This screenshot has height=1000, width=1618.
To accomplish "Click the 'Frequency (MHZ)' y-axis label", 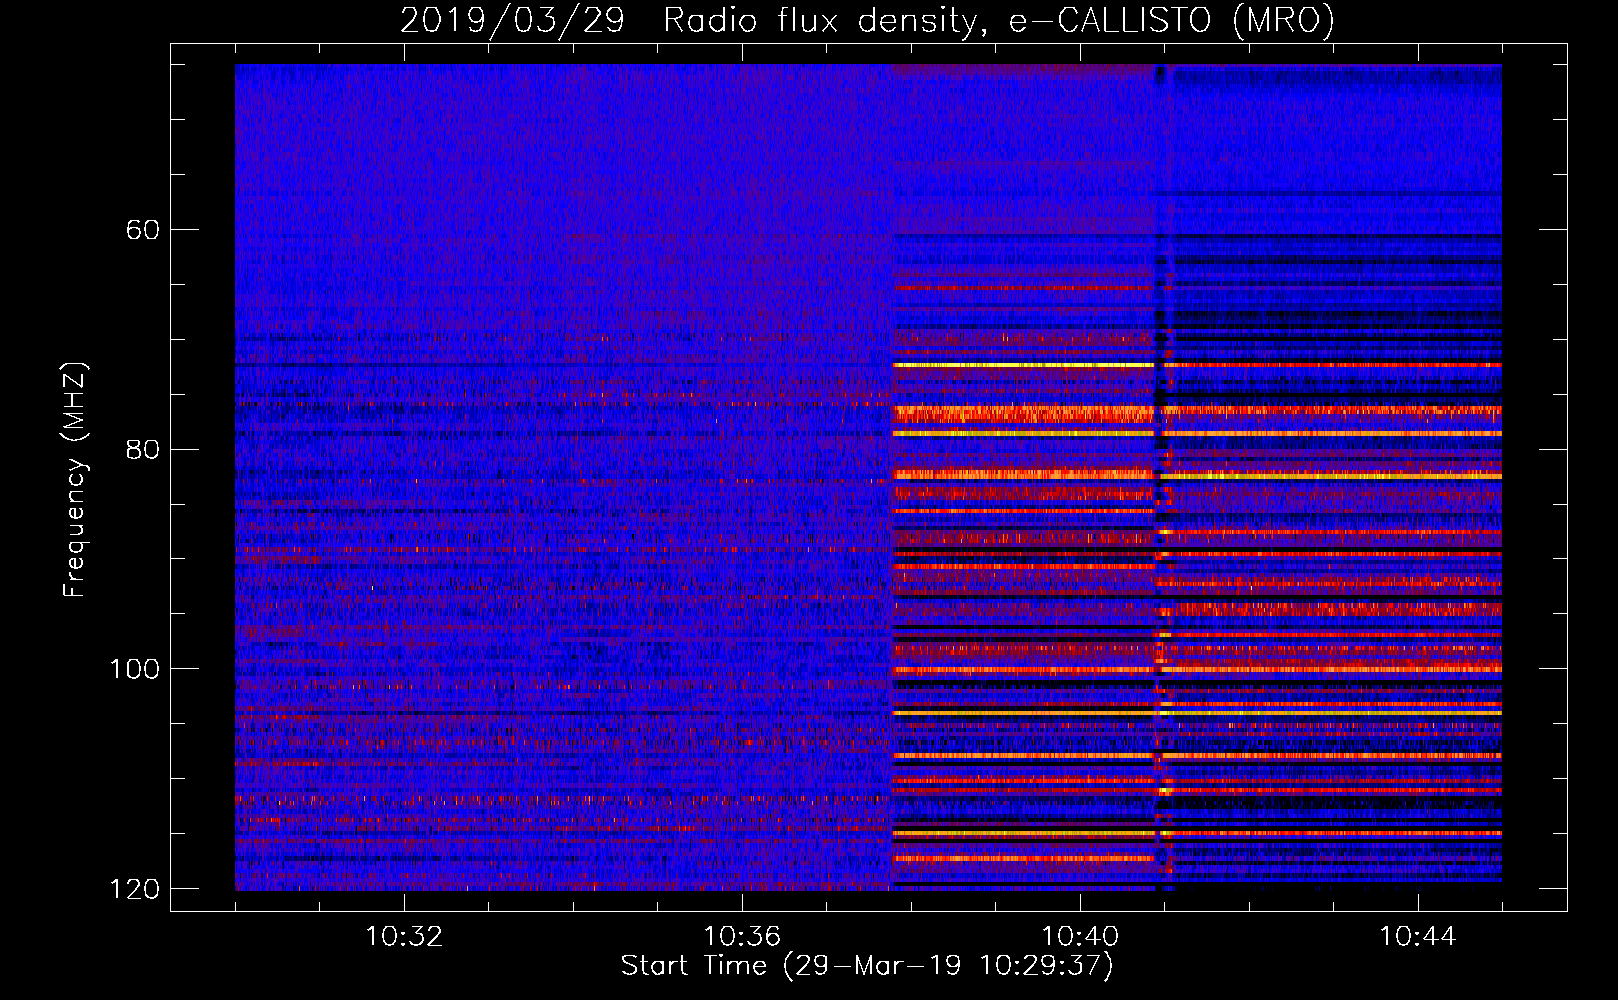I will click(75, 480).
